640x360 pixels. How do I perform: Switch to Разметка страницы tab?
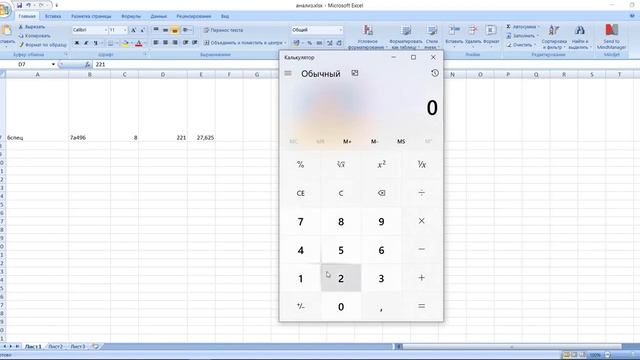tap(91, 16)
